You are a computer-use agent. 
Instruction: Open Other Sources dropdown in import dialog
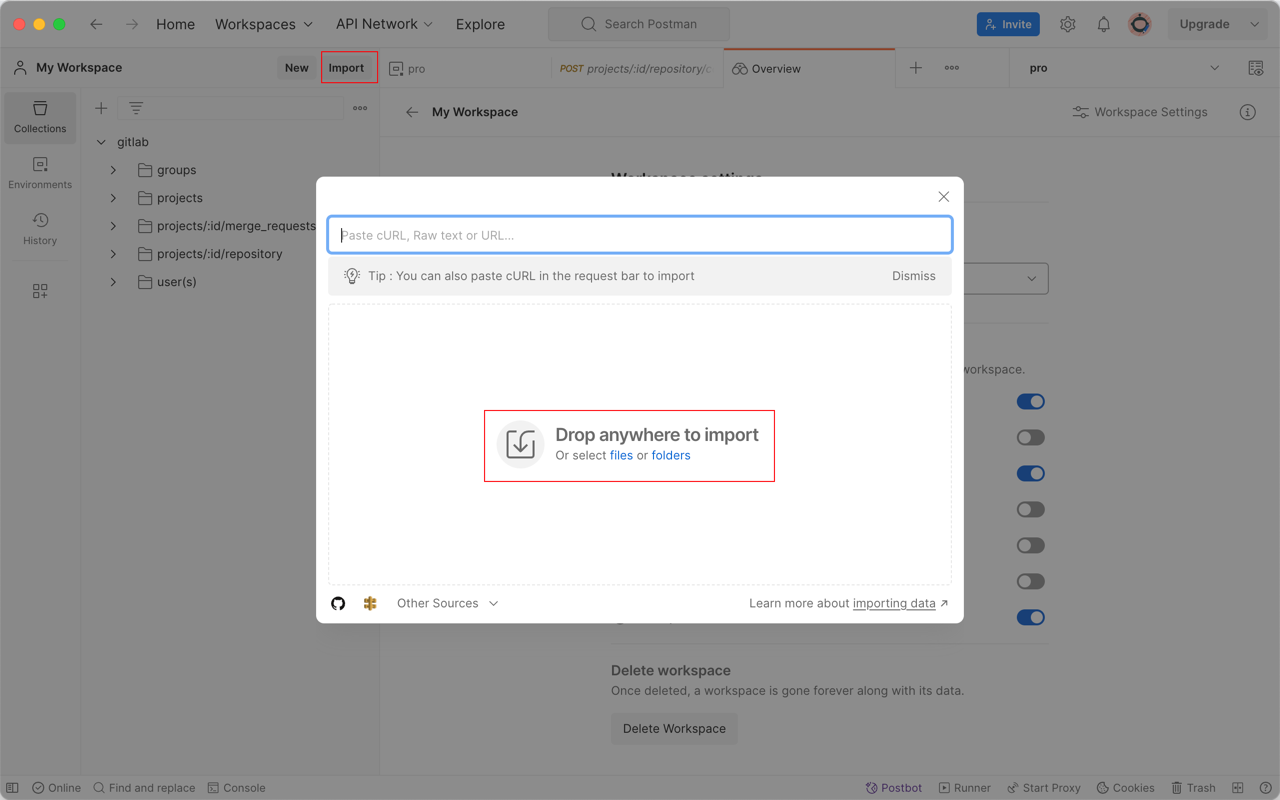447,603
